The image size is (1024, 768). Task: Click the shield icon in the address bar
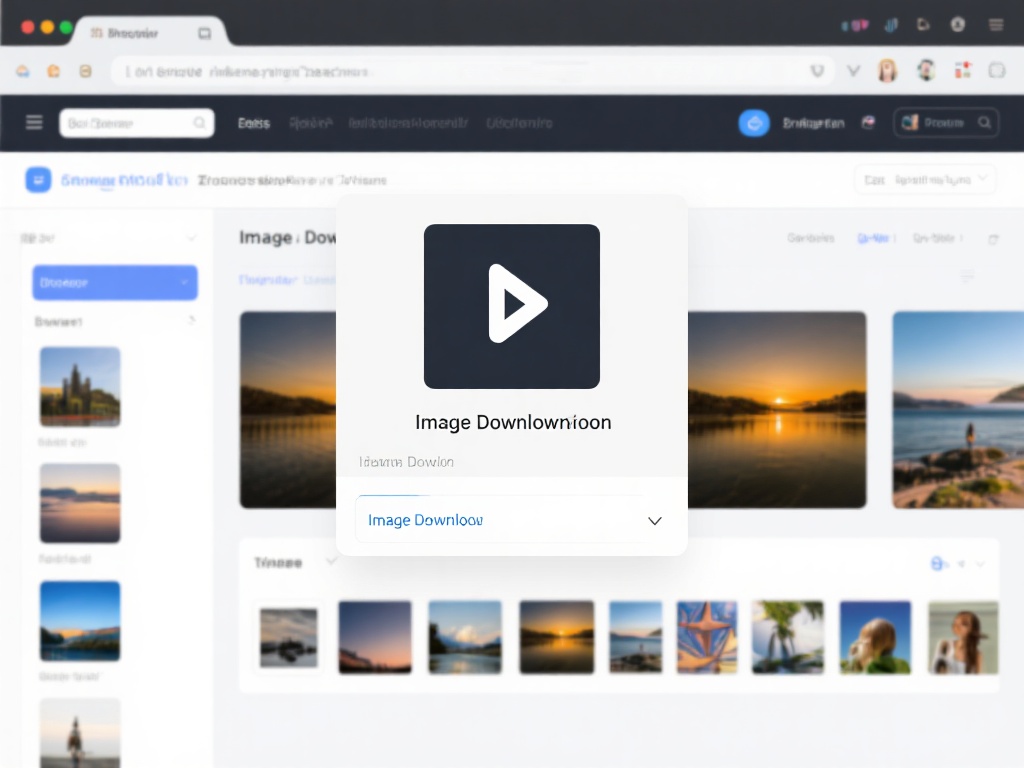coord(817,71)
